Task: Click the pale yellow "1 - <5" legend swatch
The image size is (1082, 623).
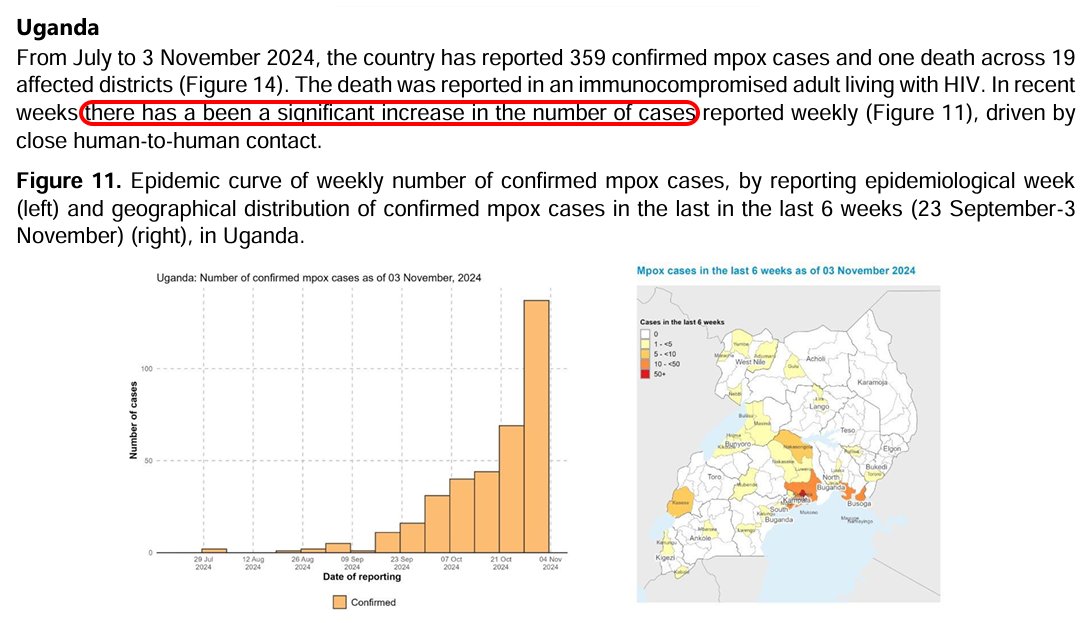Action: (645, 344)
